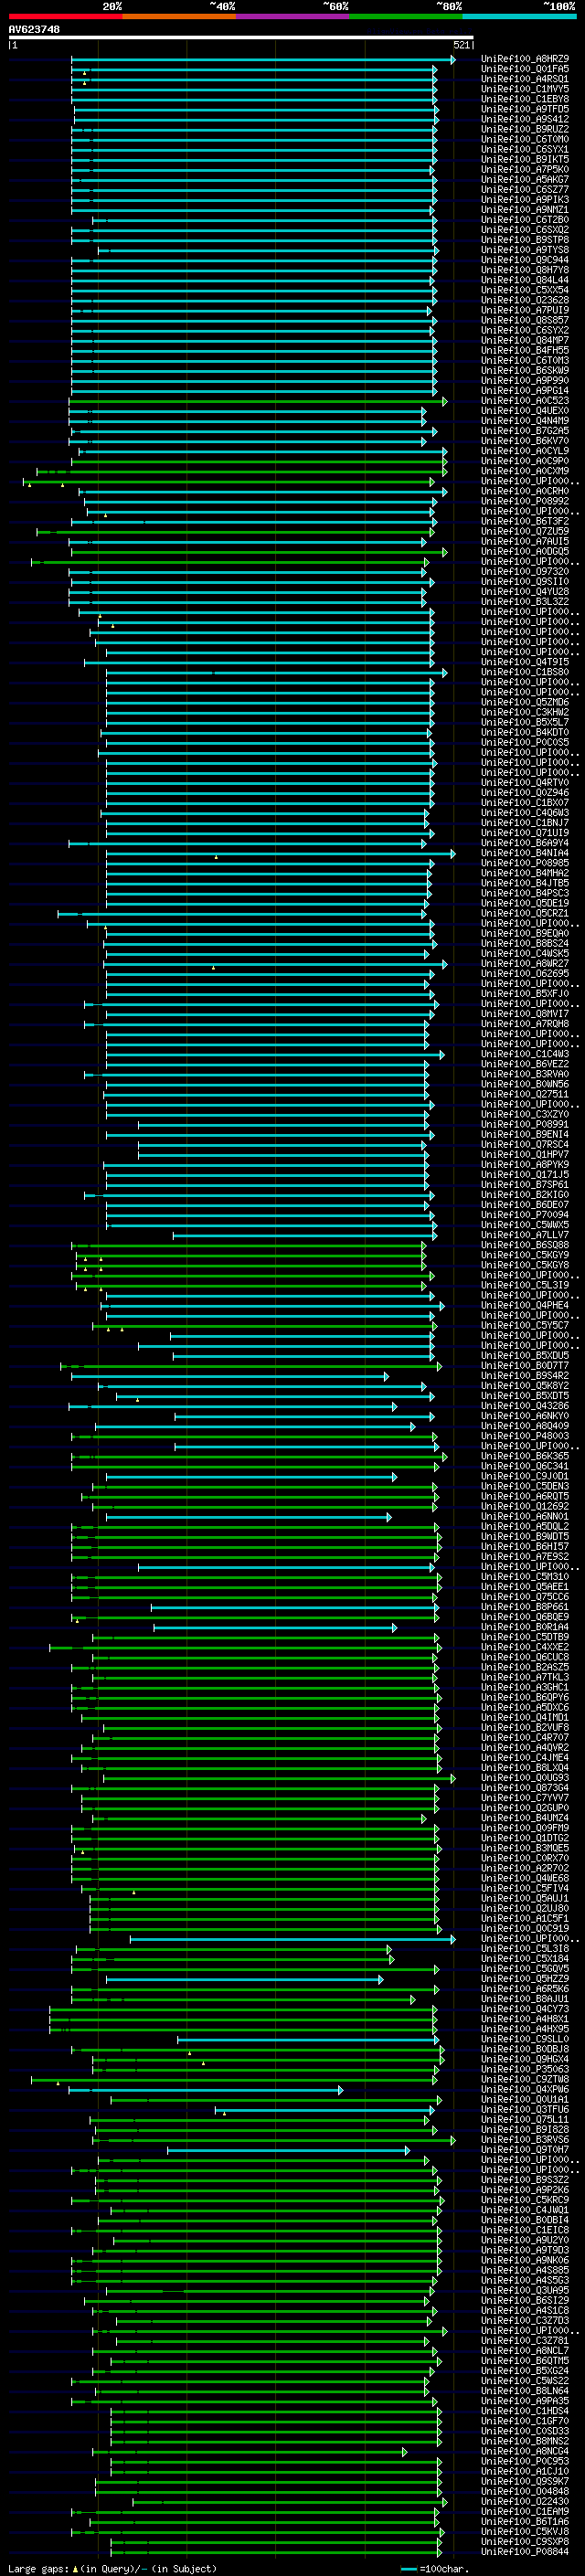This screenshot has width=585, height=2576.
Task: Click the cyan ~100% identity color segment
Action: (x=519, y=16)
